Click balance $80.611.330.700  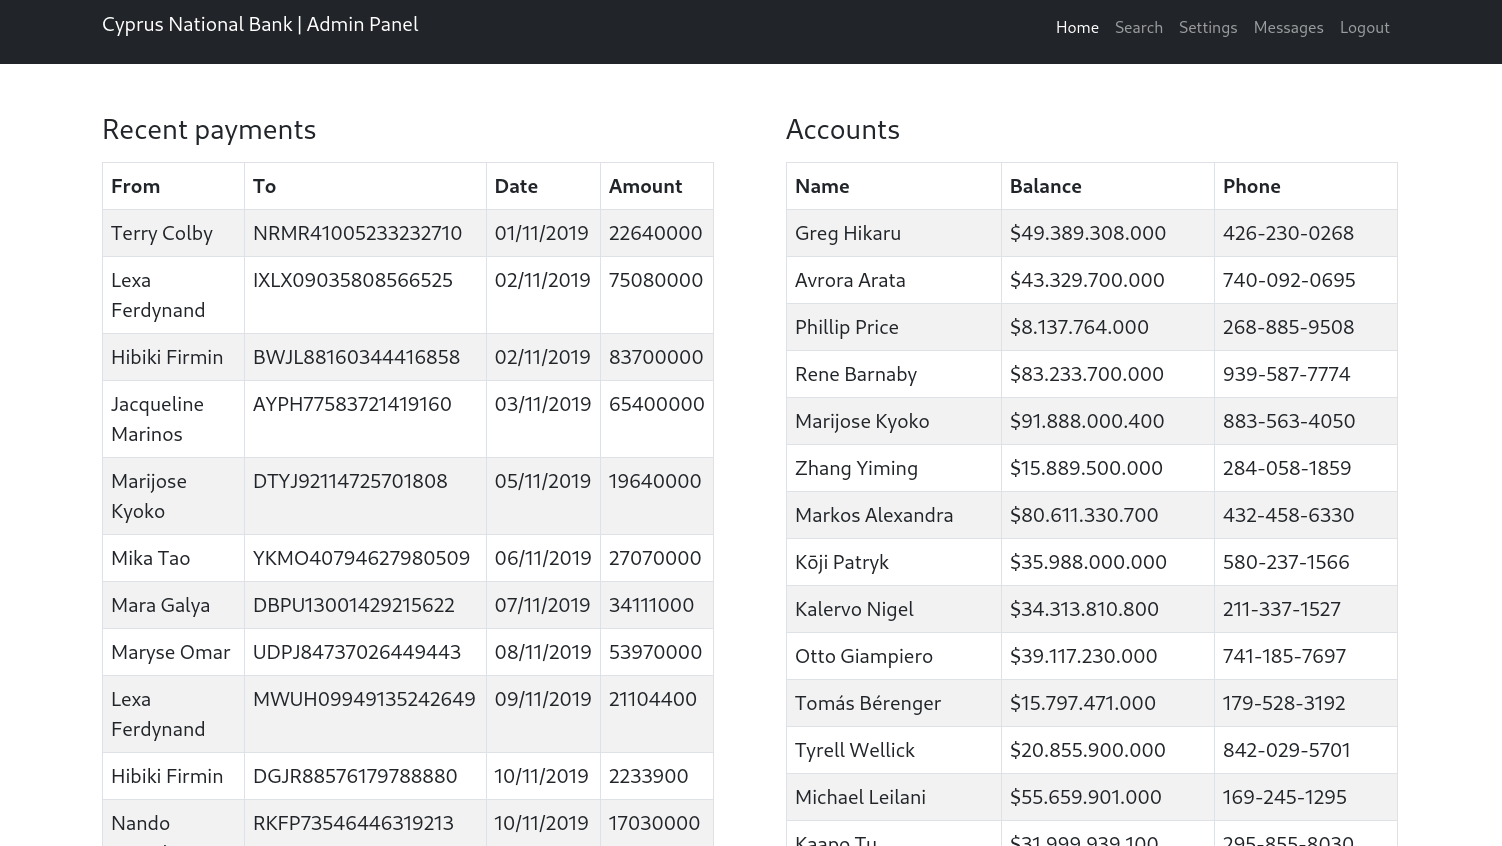[1084, 515]
